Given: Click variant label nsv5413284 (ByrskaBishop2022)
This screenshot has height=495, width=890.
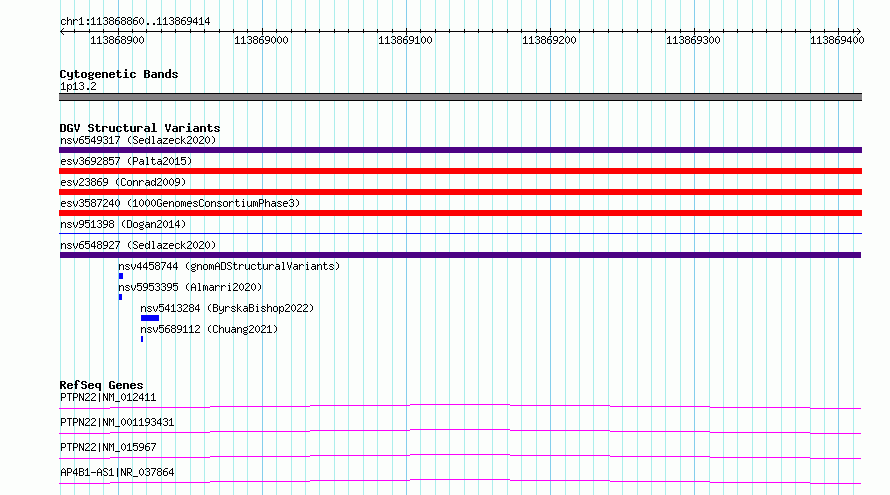Looking at the screenshot, I should (x=227, y=308).
